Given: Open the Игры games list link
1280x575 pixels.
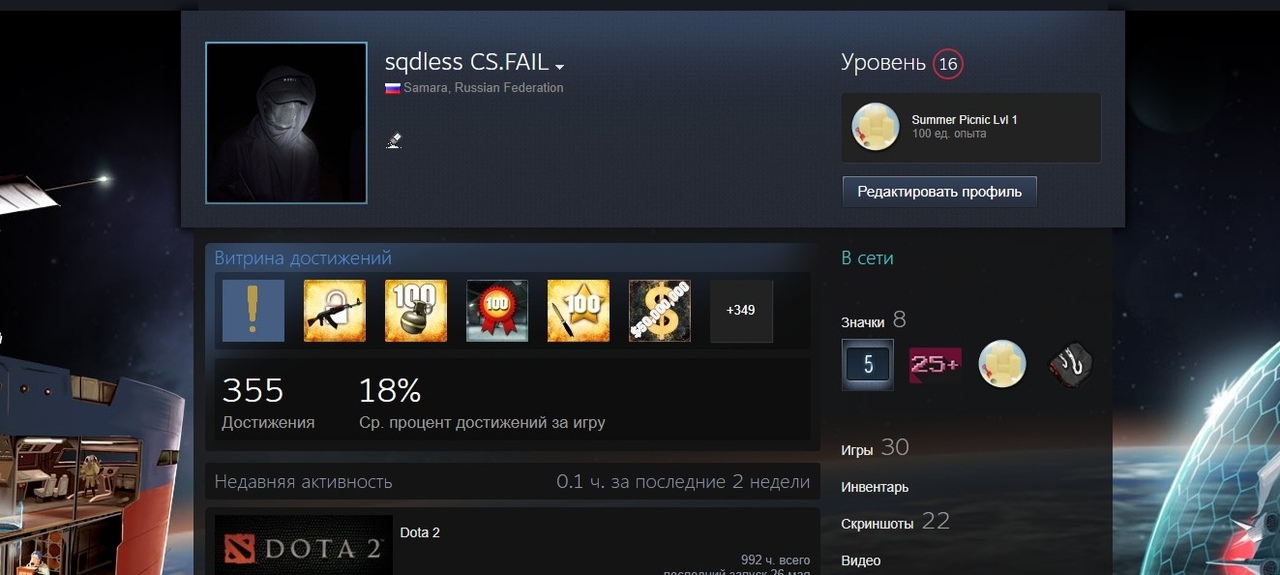Looking at the screenshot, I should [x=857, y=450].
